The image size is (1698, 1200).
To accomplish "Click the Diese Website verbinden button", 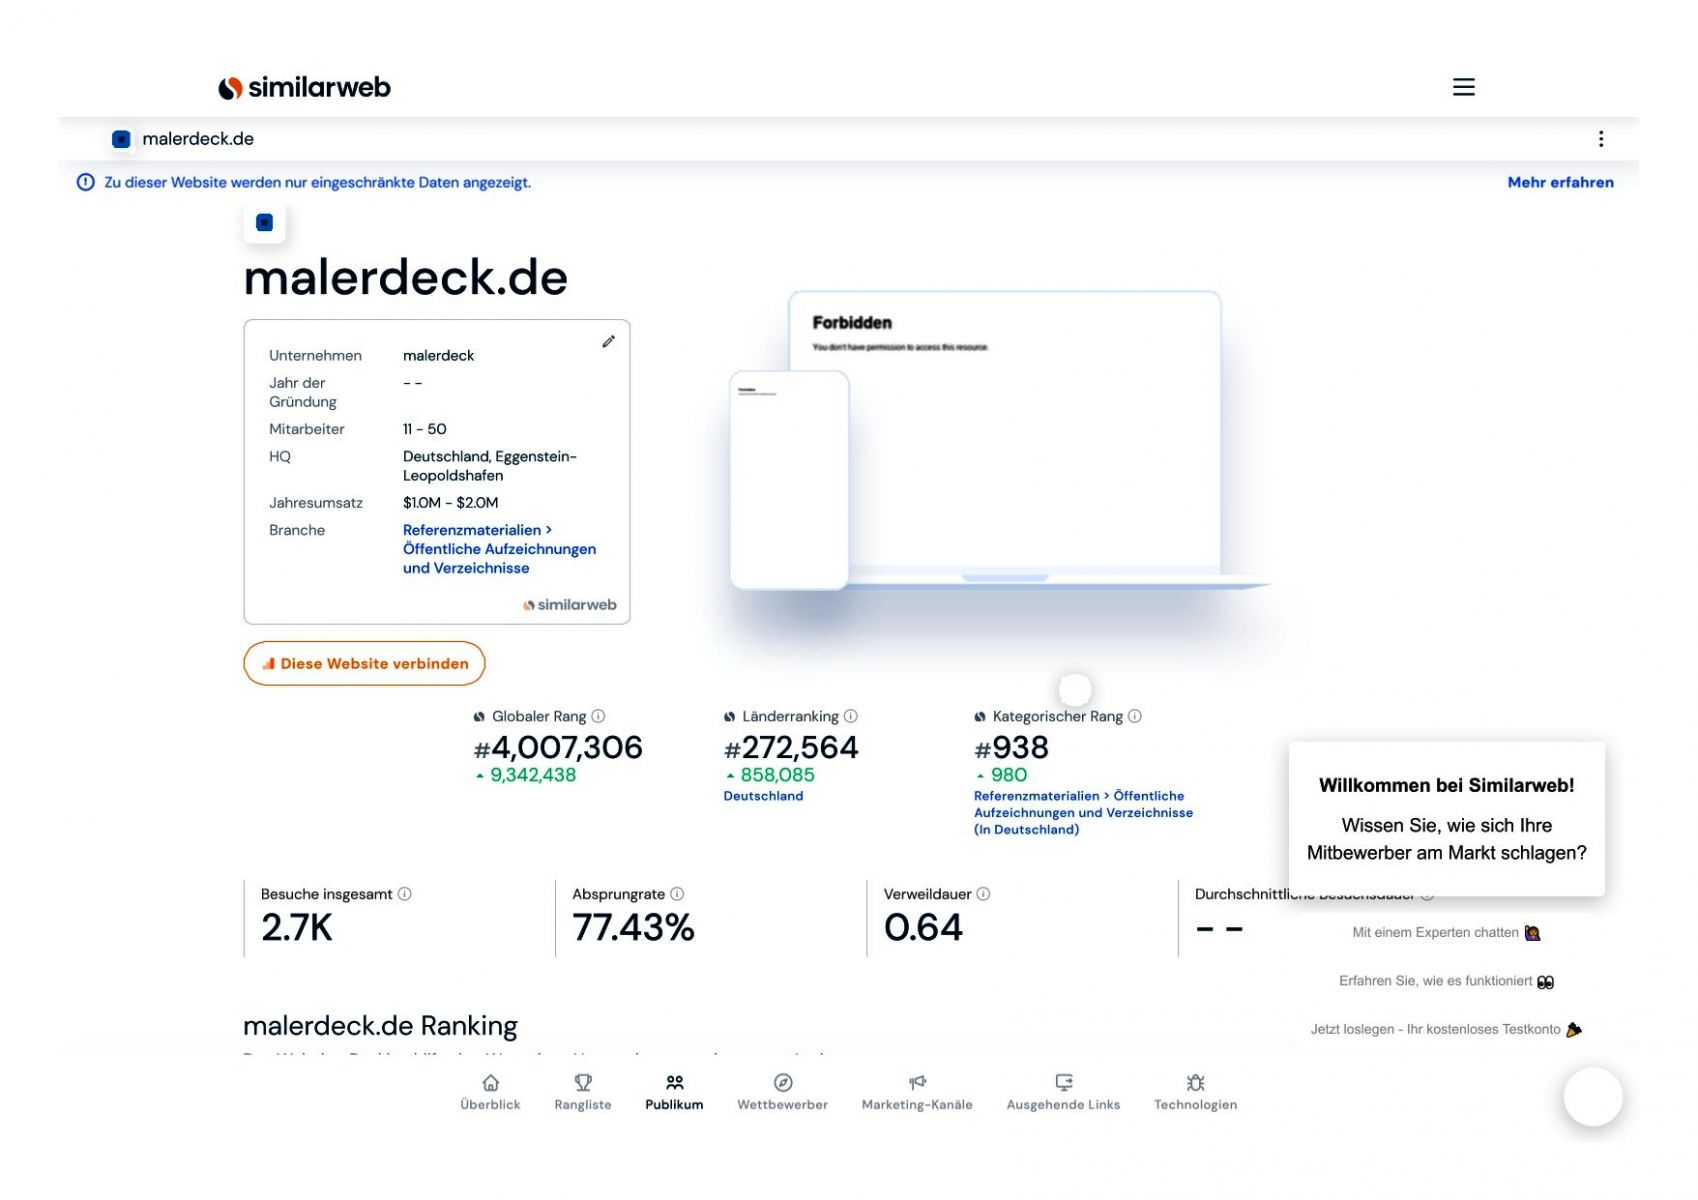I will click(364, 663).
